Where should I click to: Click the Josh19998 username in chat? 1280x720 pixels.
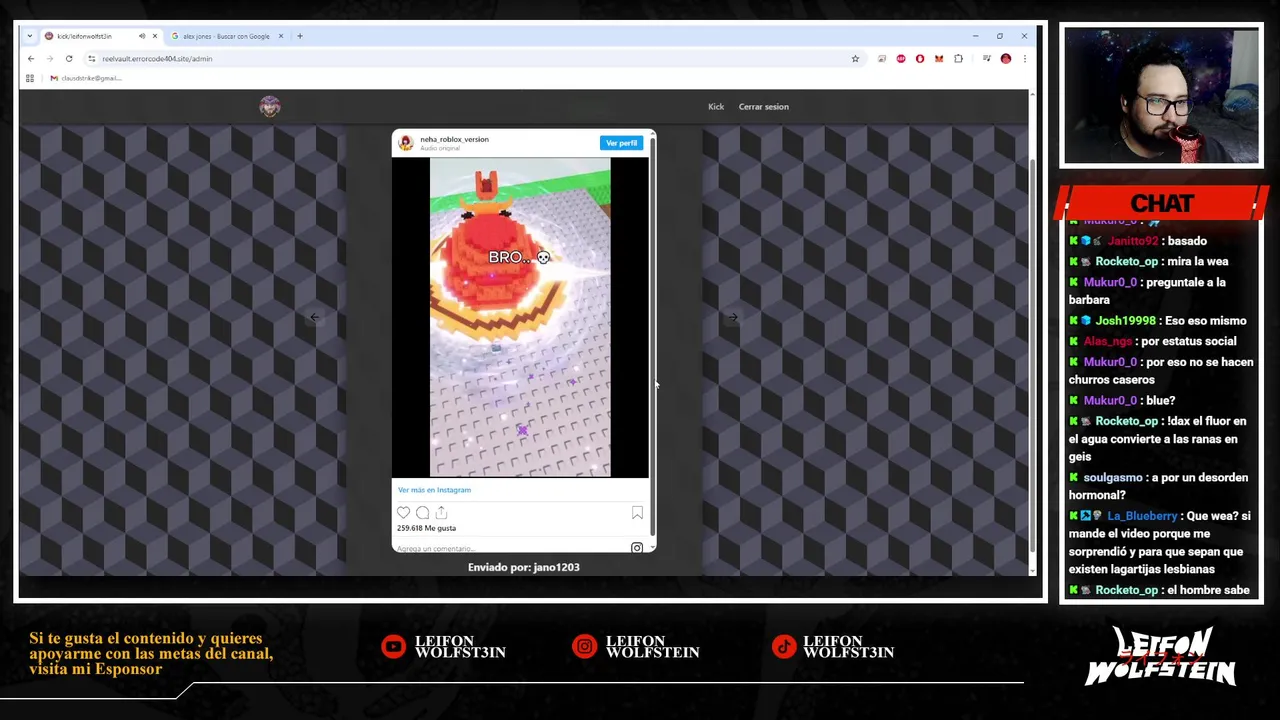pos(1125,321)
